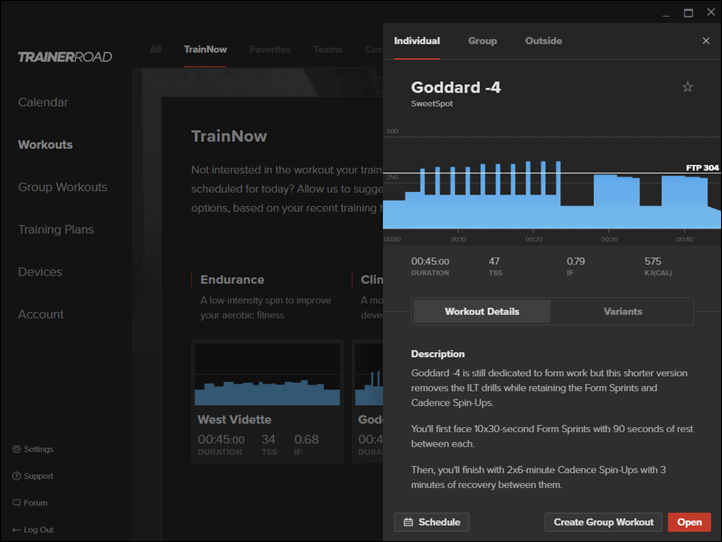Click the 575 kJ(Cal) value
Image resolution: width=722 pixels, height=542 pixels.
[x=652, y=261]
